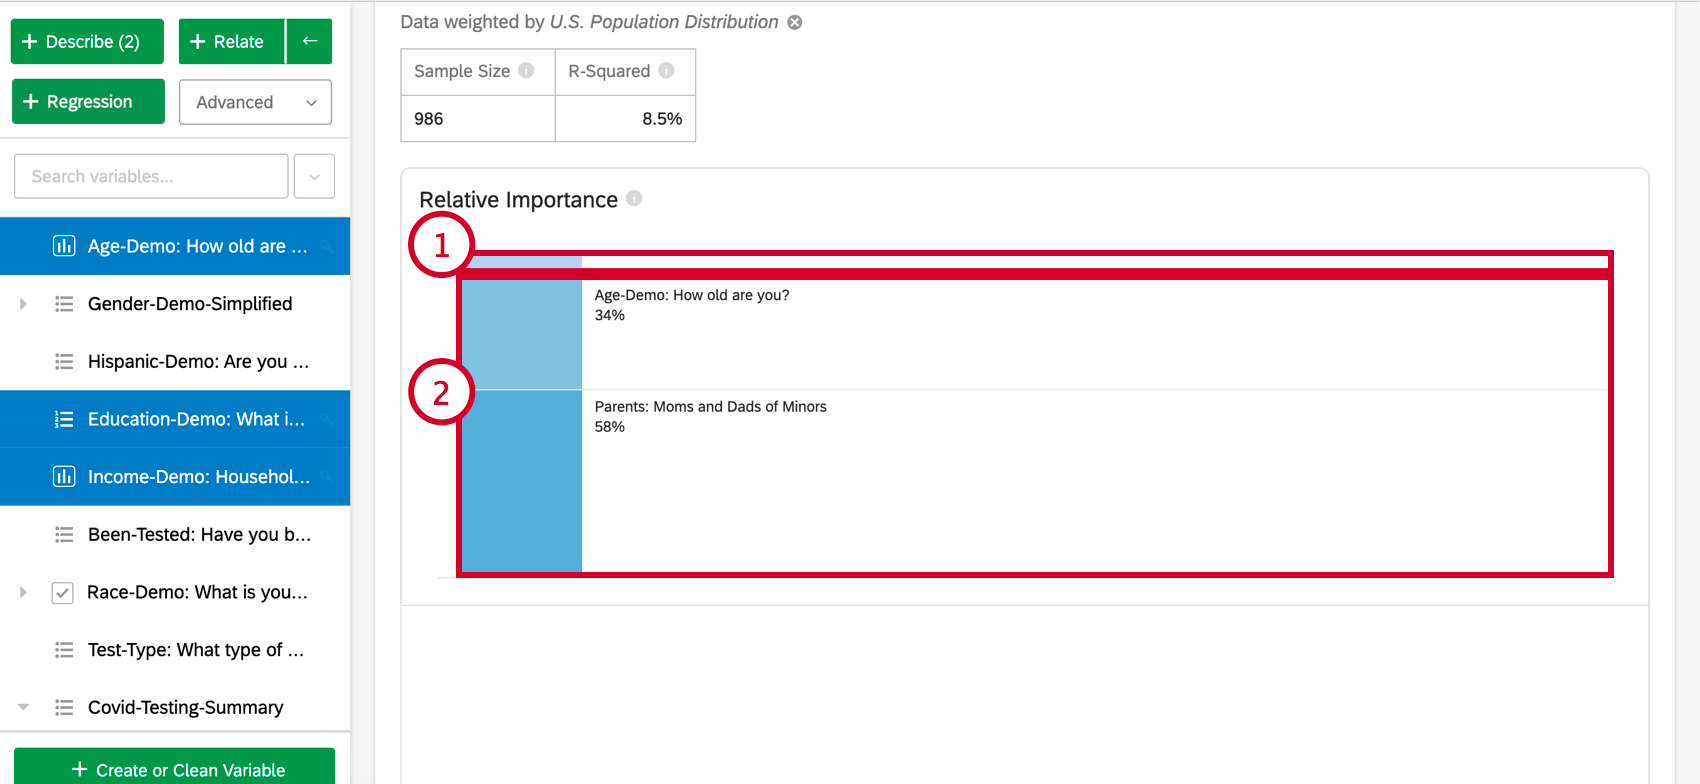Click the list icon next to Been-Tested variable

(x=62, y=534)
